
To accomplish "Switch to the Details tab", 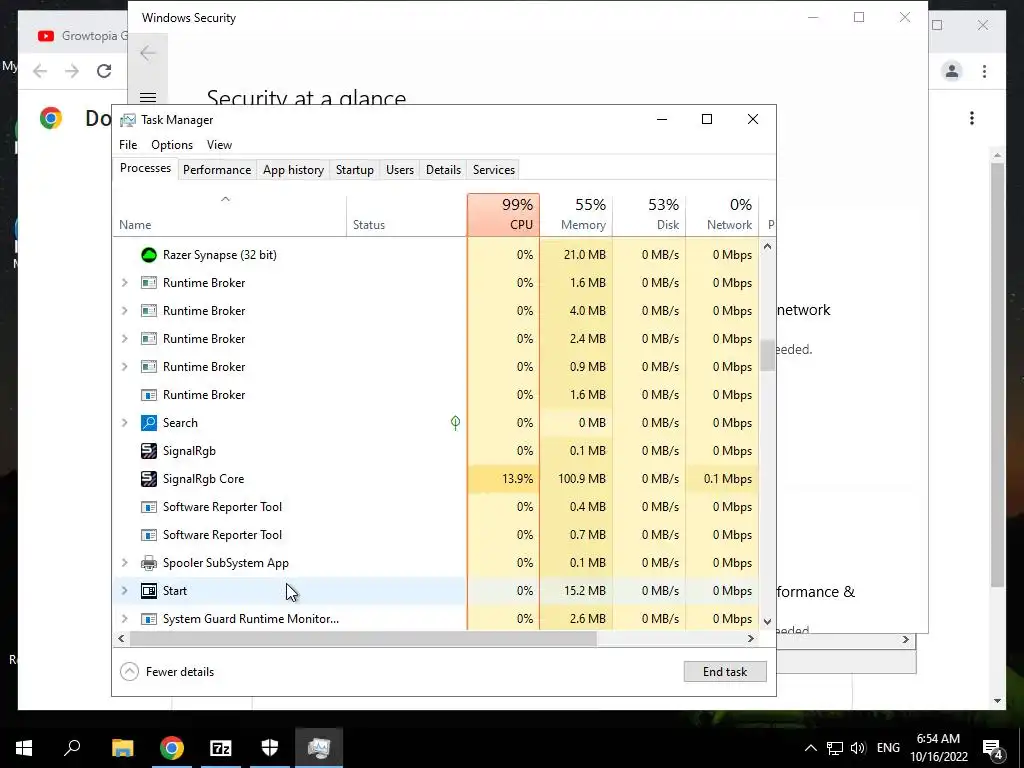I will (x=443, y=170).
